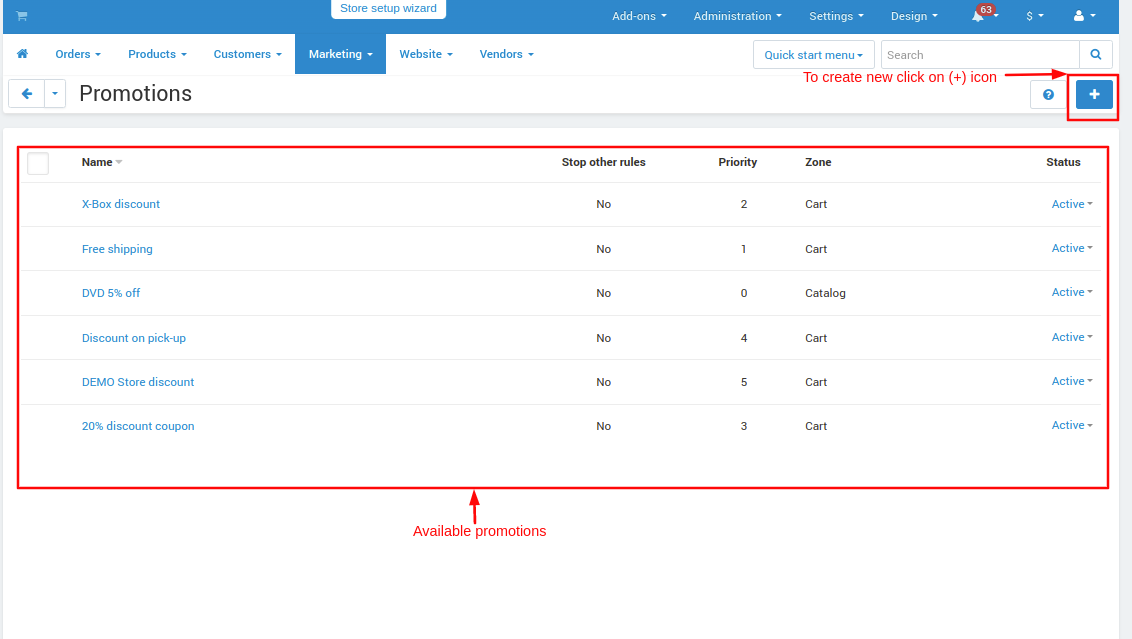Image resolution: width=1132 pixels, height=639 pixels.
Task: Click the blue plus icon to add promotion
Action: [x=1094, y=94]
